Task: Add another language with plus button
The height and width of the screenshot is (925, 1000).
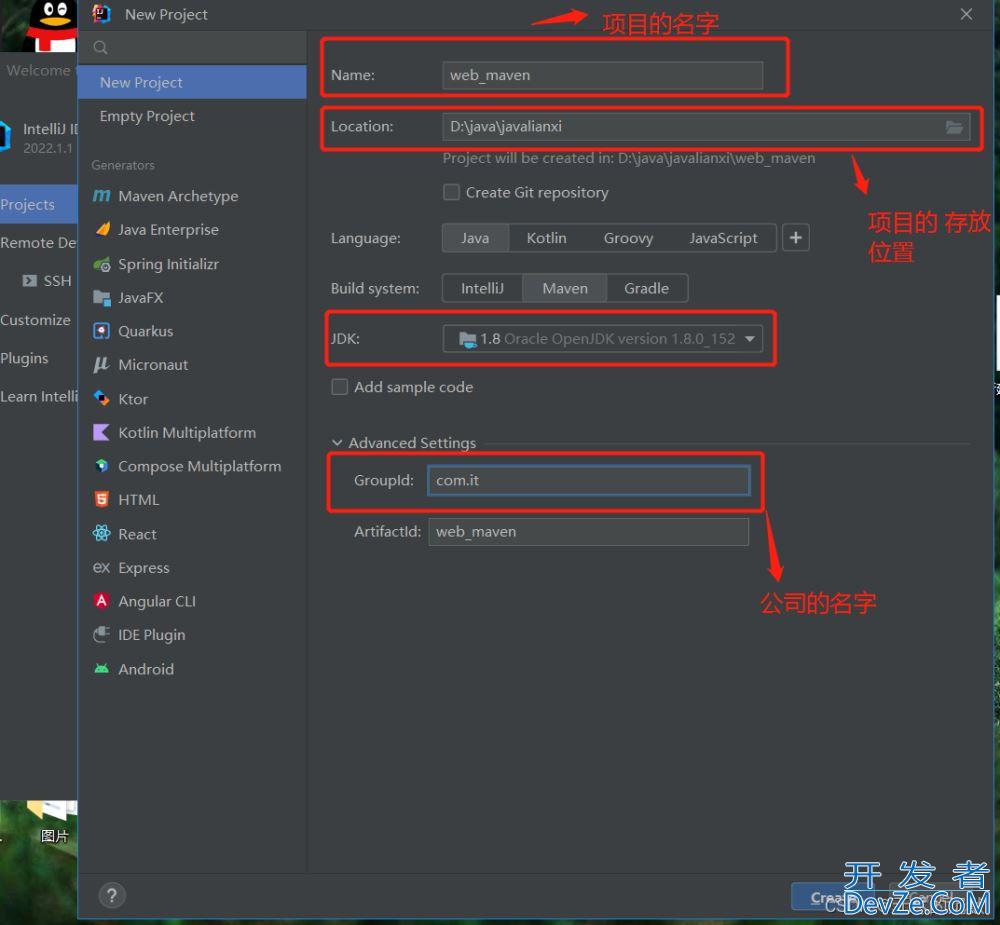Action: tap(796, 238)
